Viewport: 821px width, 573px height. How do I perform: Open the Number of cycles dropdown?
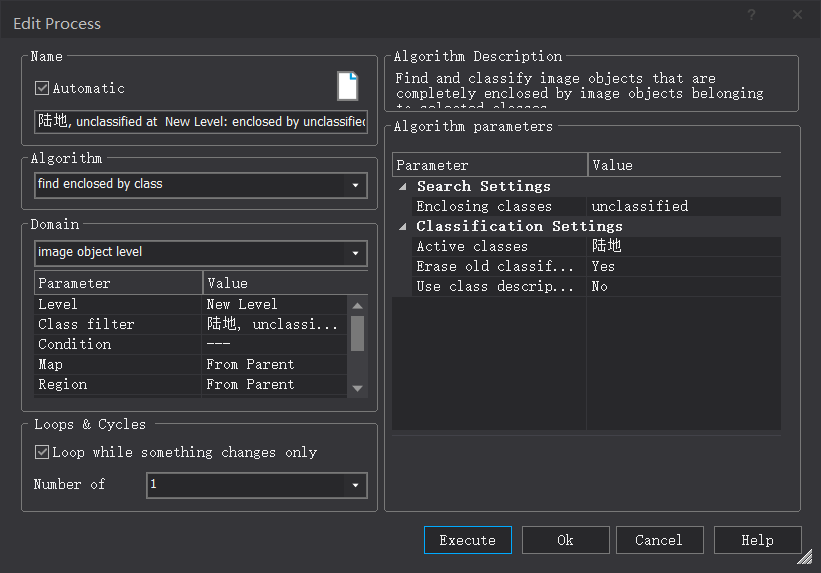coord(356,485)
